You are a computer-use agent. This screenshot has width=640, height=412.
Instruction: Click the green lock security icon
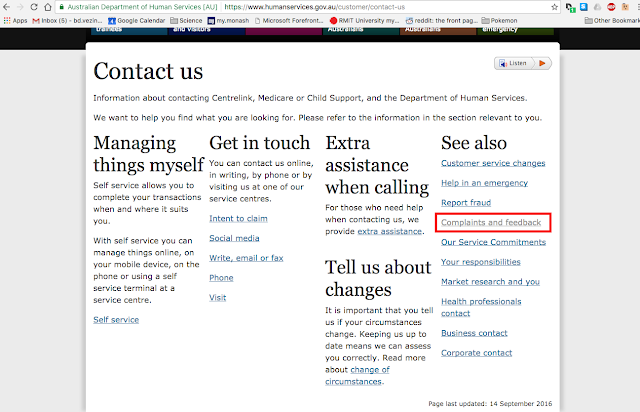pyautogui.click(x=62, y=7)
